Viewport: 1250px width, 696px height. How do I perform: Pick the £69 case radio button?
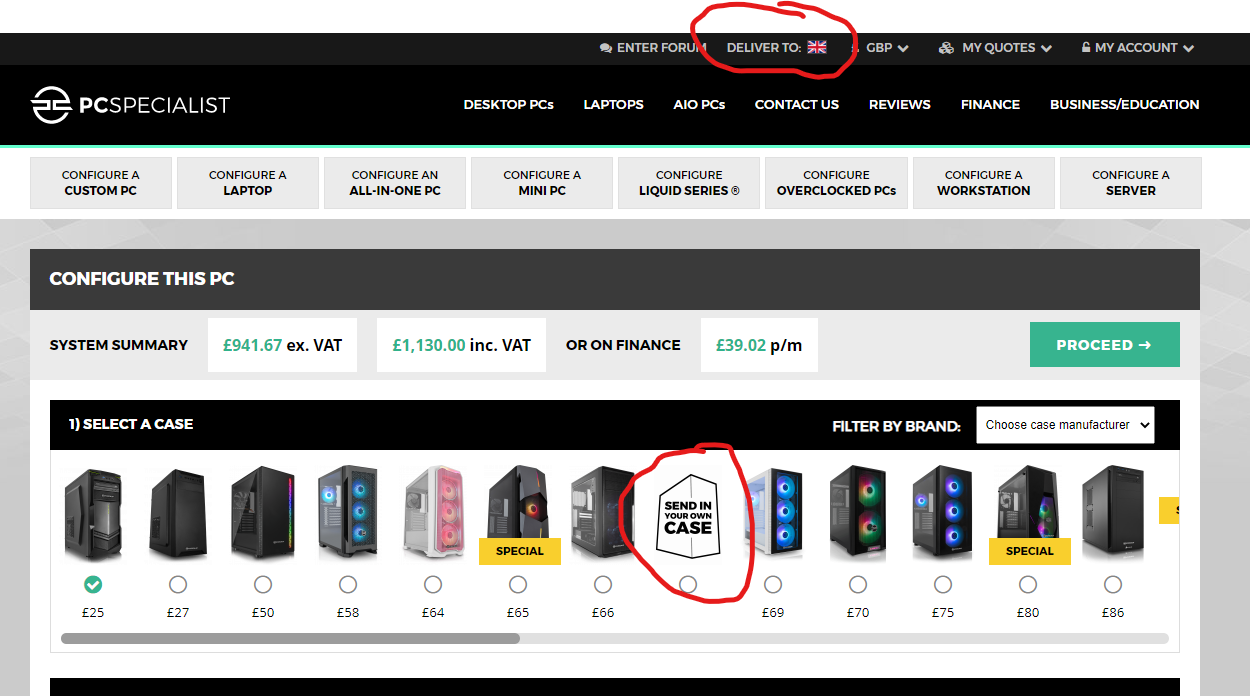tap(773, 584)
